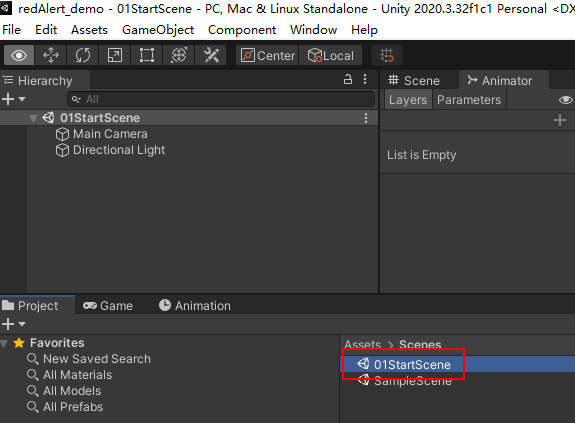Image resolution: width=575 pixels, height=423 pixels.
Task: Lock the Hierarchy panel
Action: coord(348,79)
